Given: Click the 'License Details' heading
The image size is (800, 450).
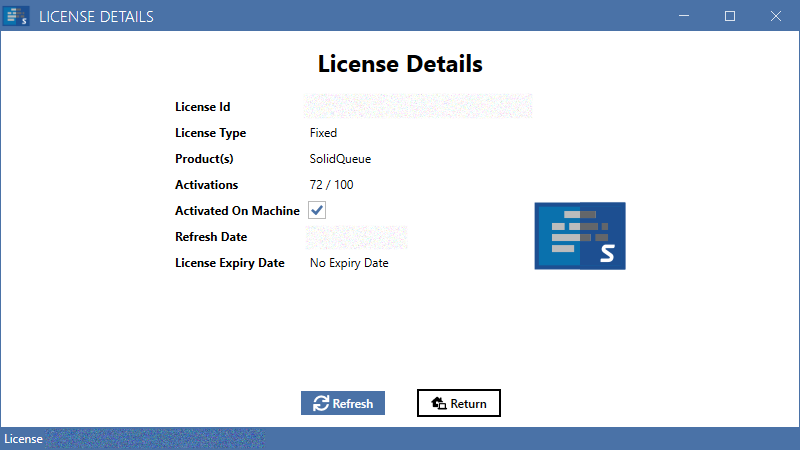Looking at the screenshot, I should pos(400,64).
